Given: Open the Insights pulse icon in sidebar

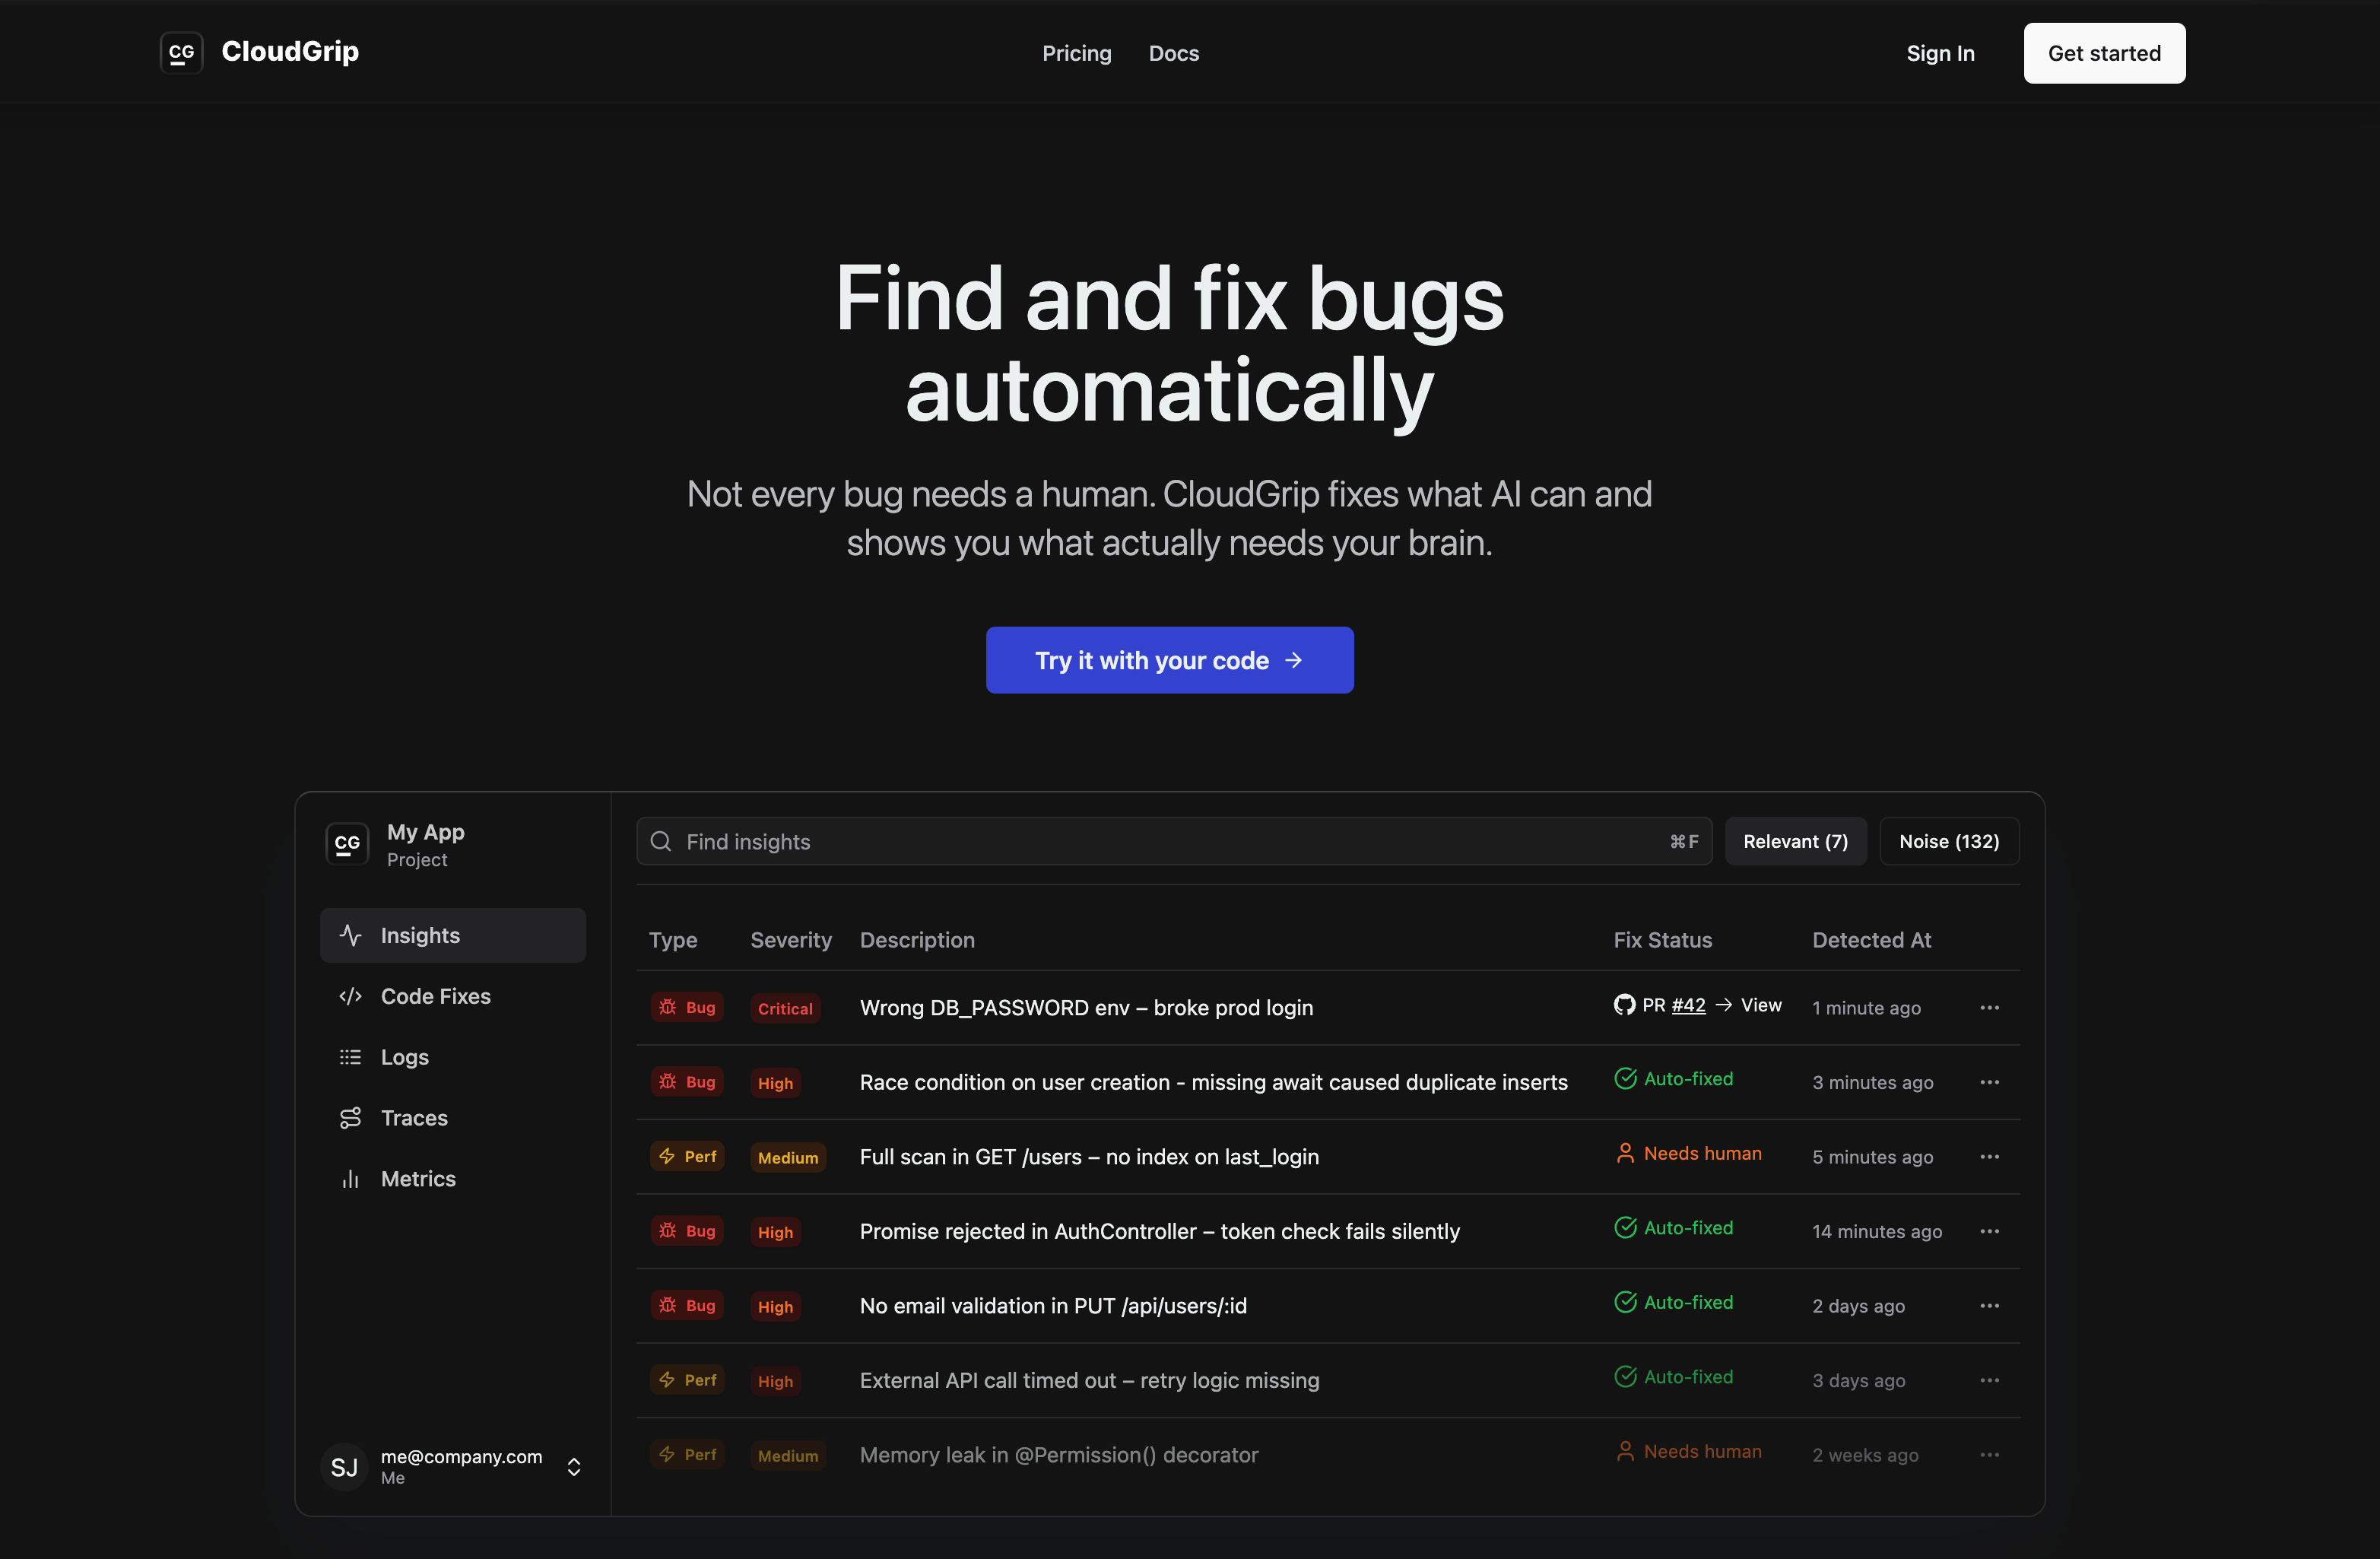Looking at the screenshot, I should [x=350, y=935].
